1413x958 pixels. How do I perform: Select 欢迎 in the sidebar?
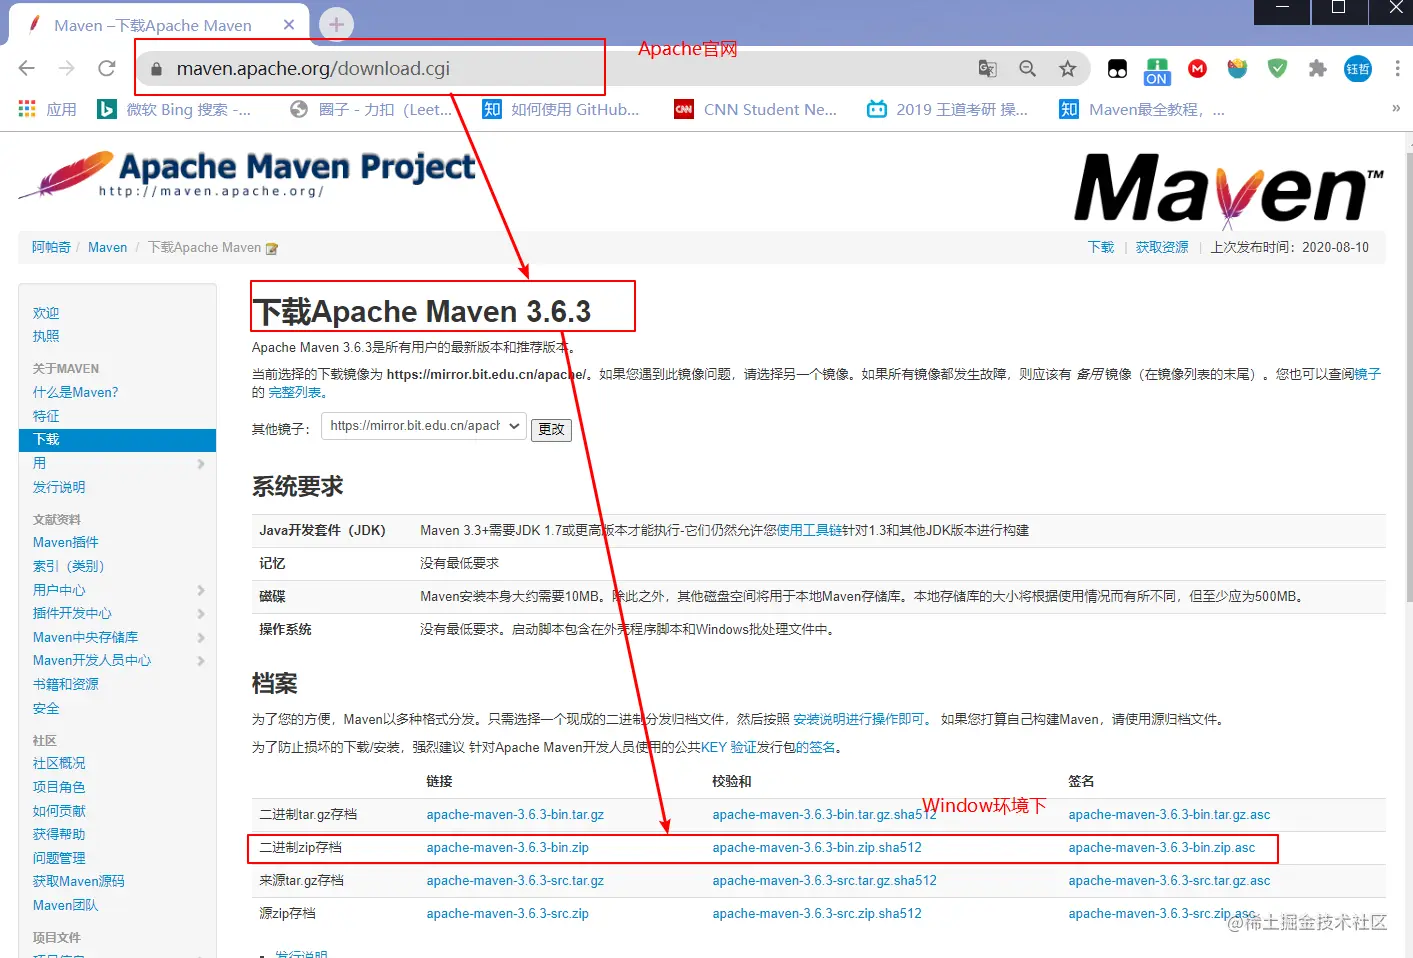(x=46, y=313)
